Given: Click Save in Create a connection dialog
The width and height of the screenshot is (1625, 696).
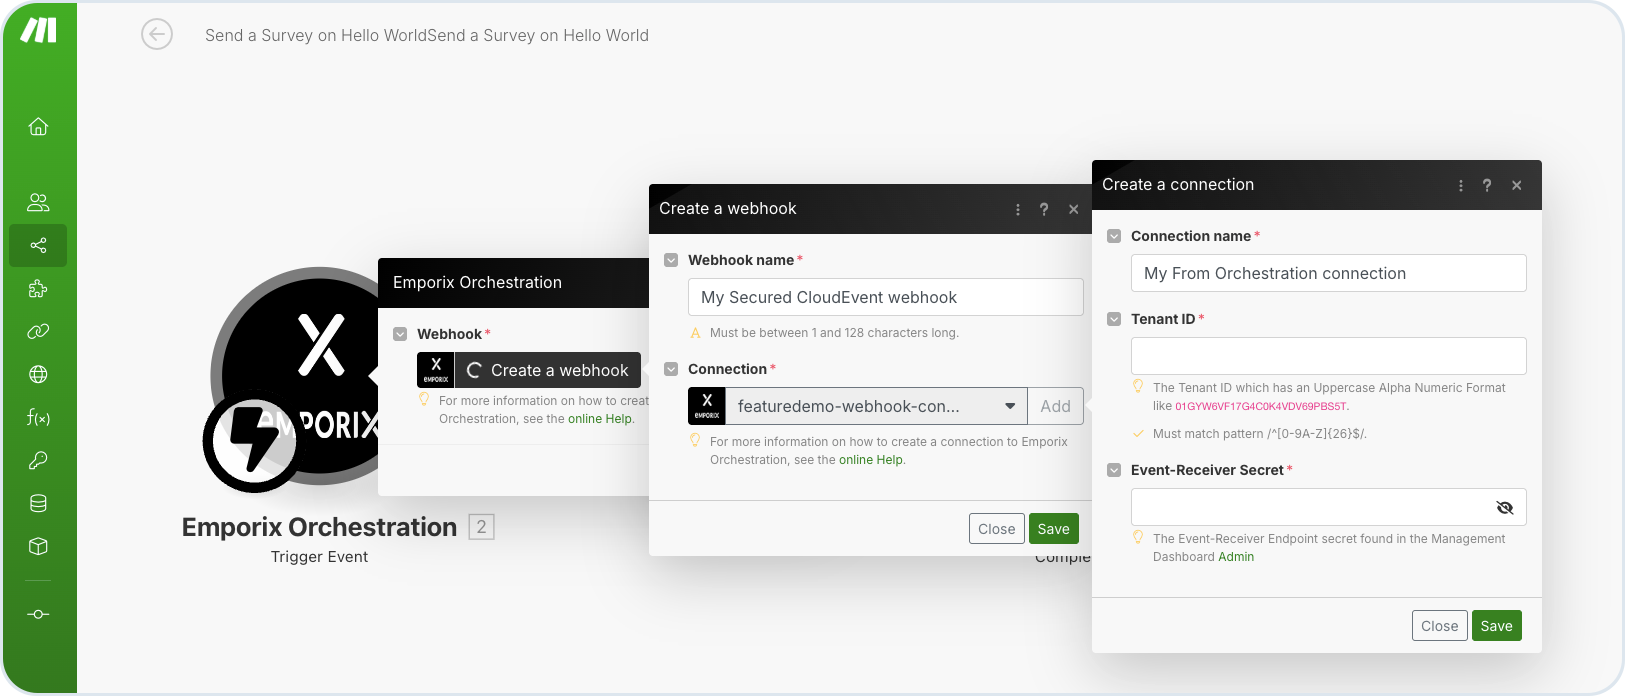Looking at the screenshot, I should 1496,626.
